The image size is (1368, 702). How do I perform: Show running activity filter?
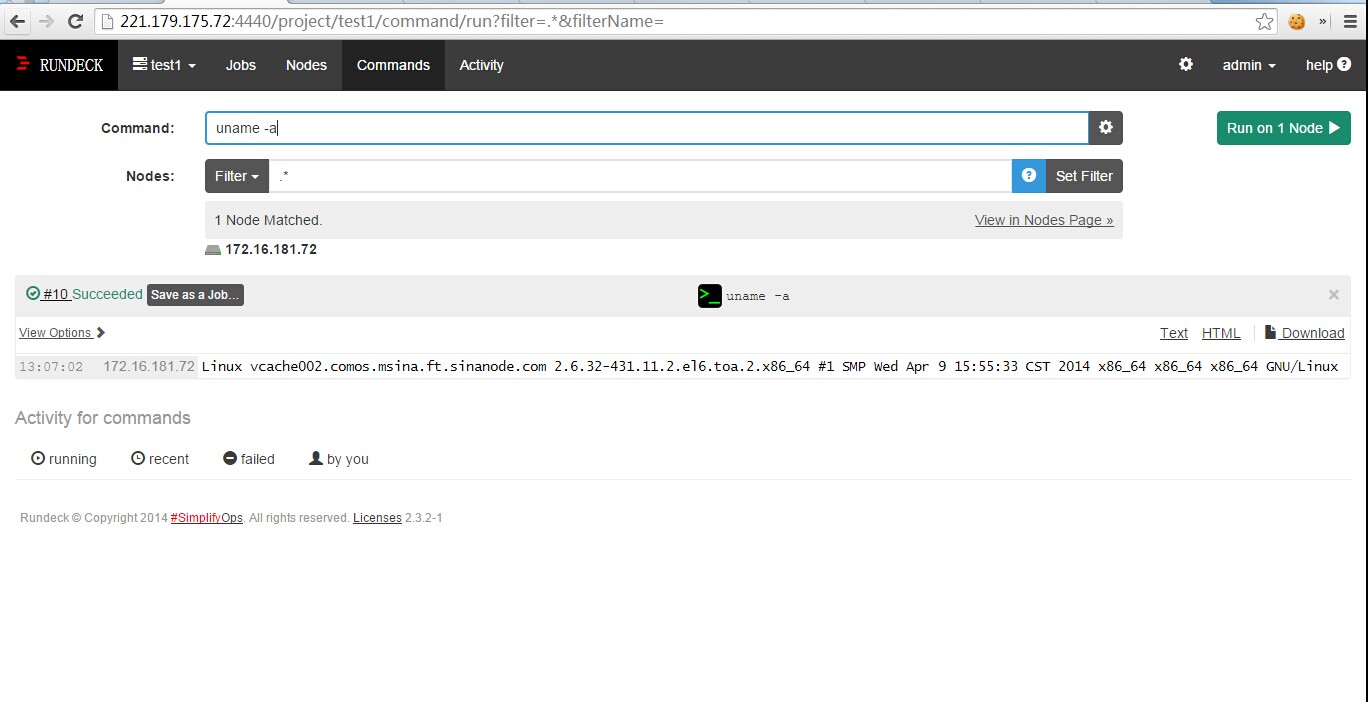point(64,459)
